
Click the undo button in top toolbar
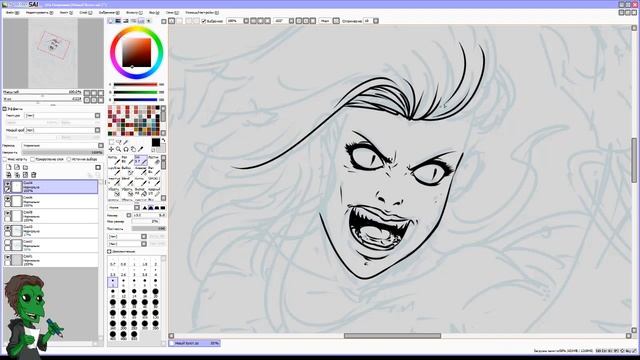(x=172, y=21)
